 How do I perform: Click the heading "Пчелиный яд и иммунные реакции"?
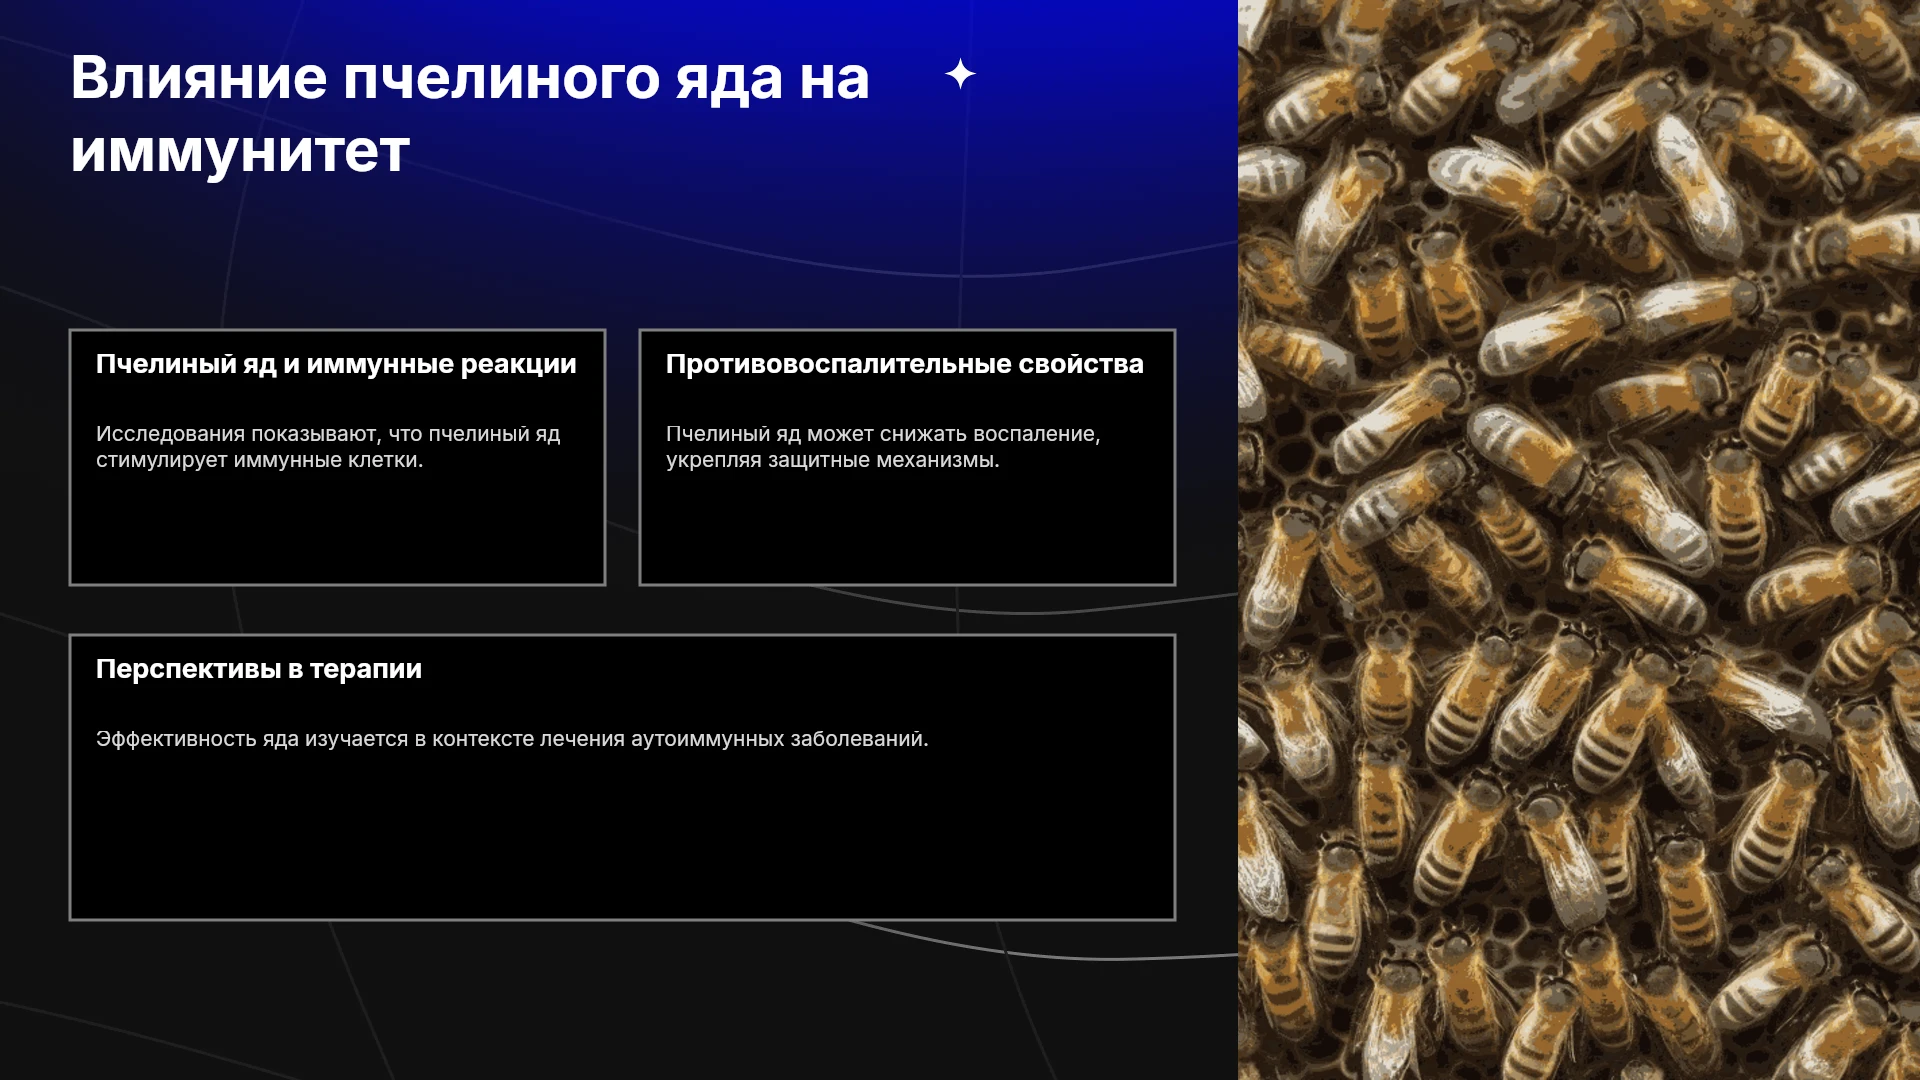pyautogui.click(x=336, y=364)
